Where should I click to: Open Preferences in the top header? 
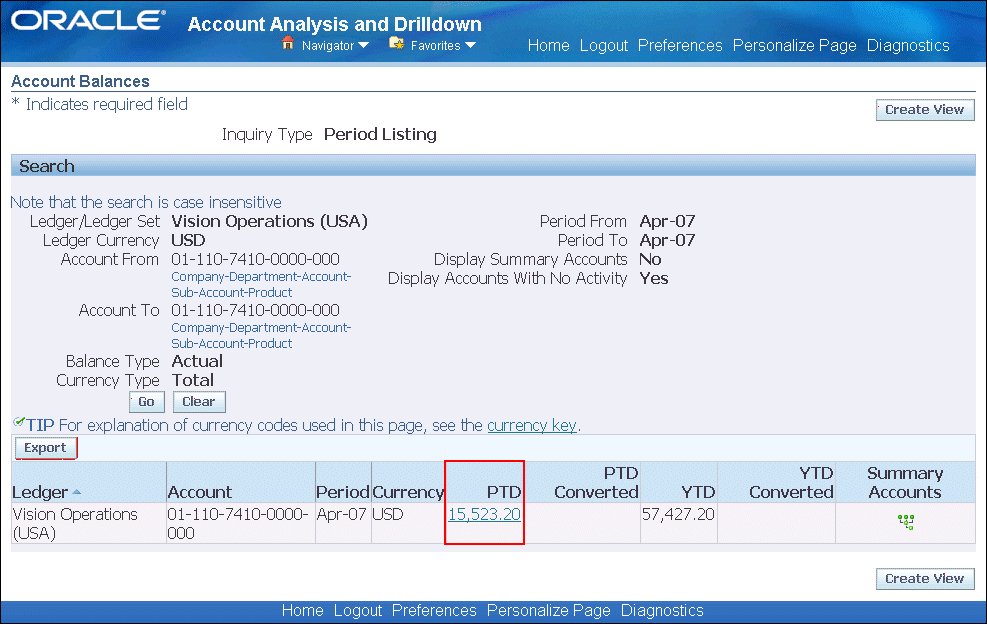pos(680,45)
